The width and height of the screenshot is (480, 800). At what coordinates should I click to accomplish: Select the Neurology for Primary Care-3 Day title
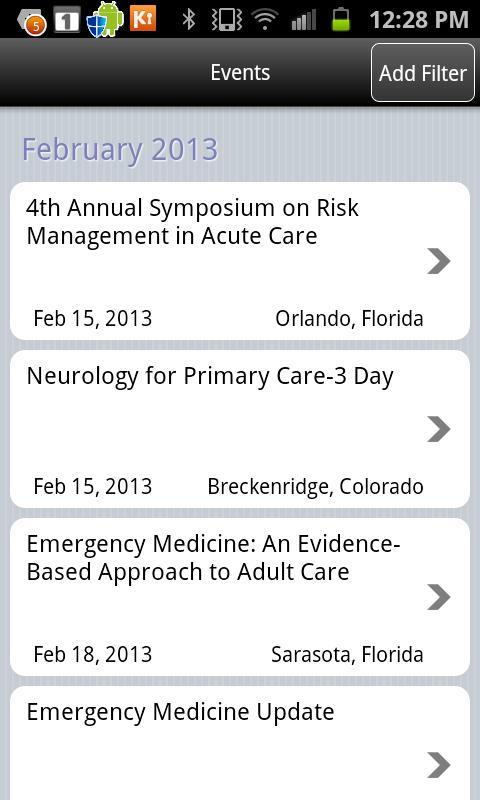(210, 377)
